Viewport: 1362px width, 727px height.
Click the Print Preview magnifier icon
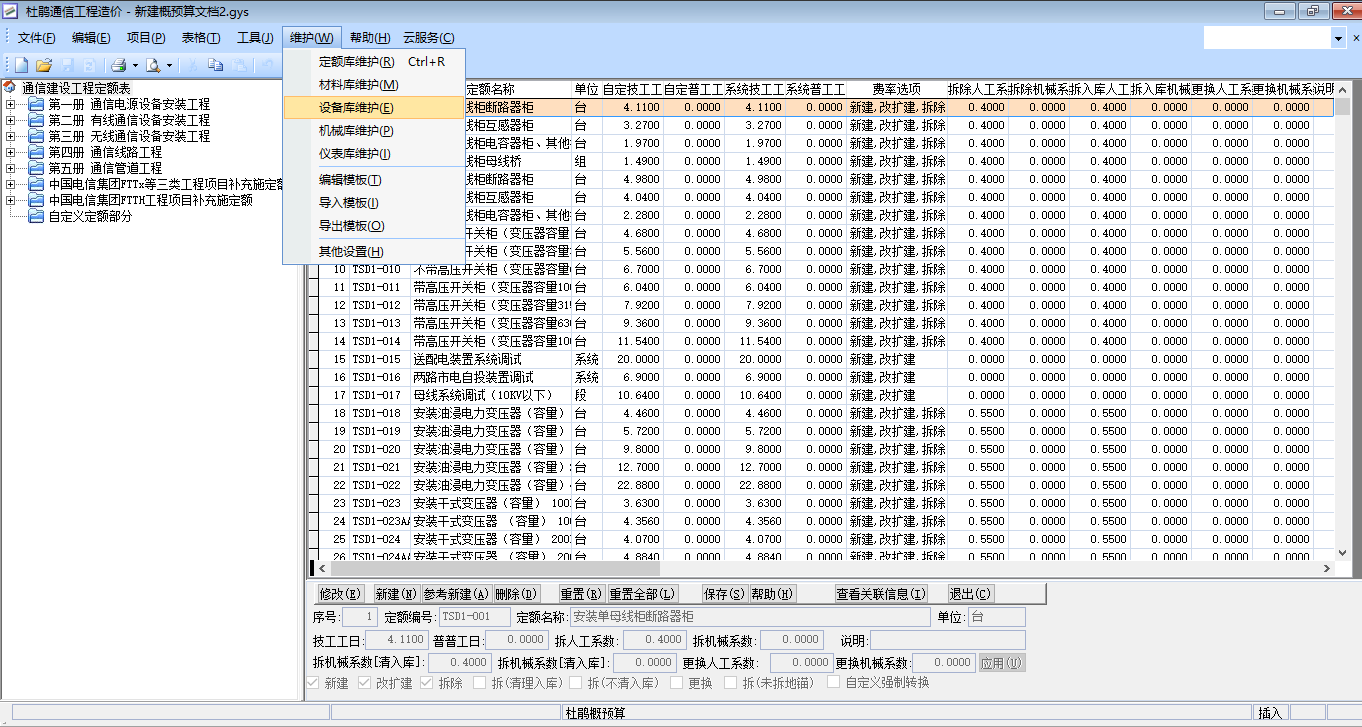153,65
